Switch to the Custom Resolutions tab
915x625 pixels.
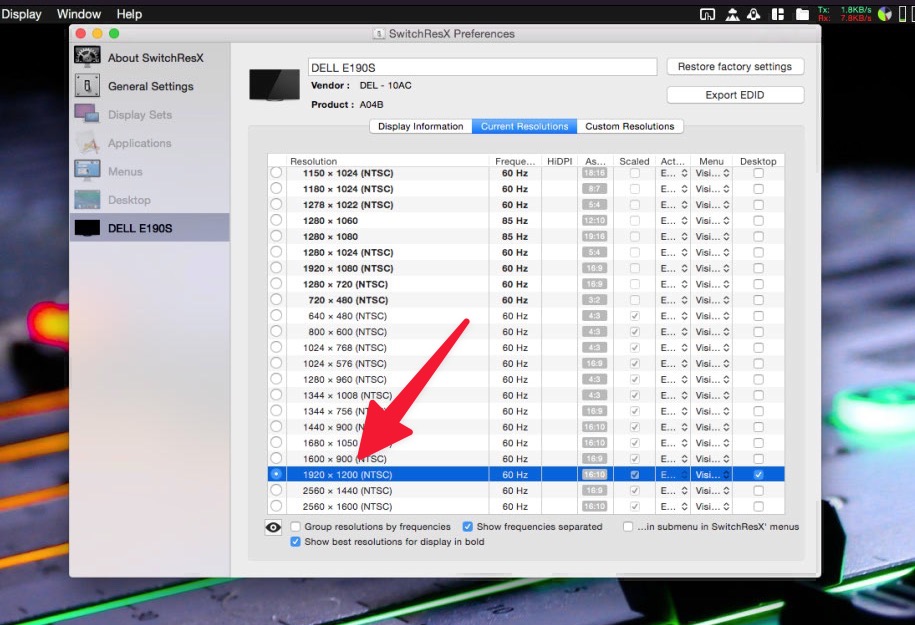(x=630, y=127)
